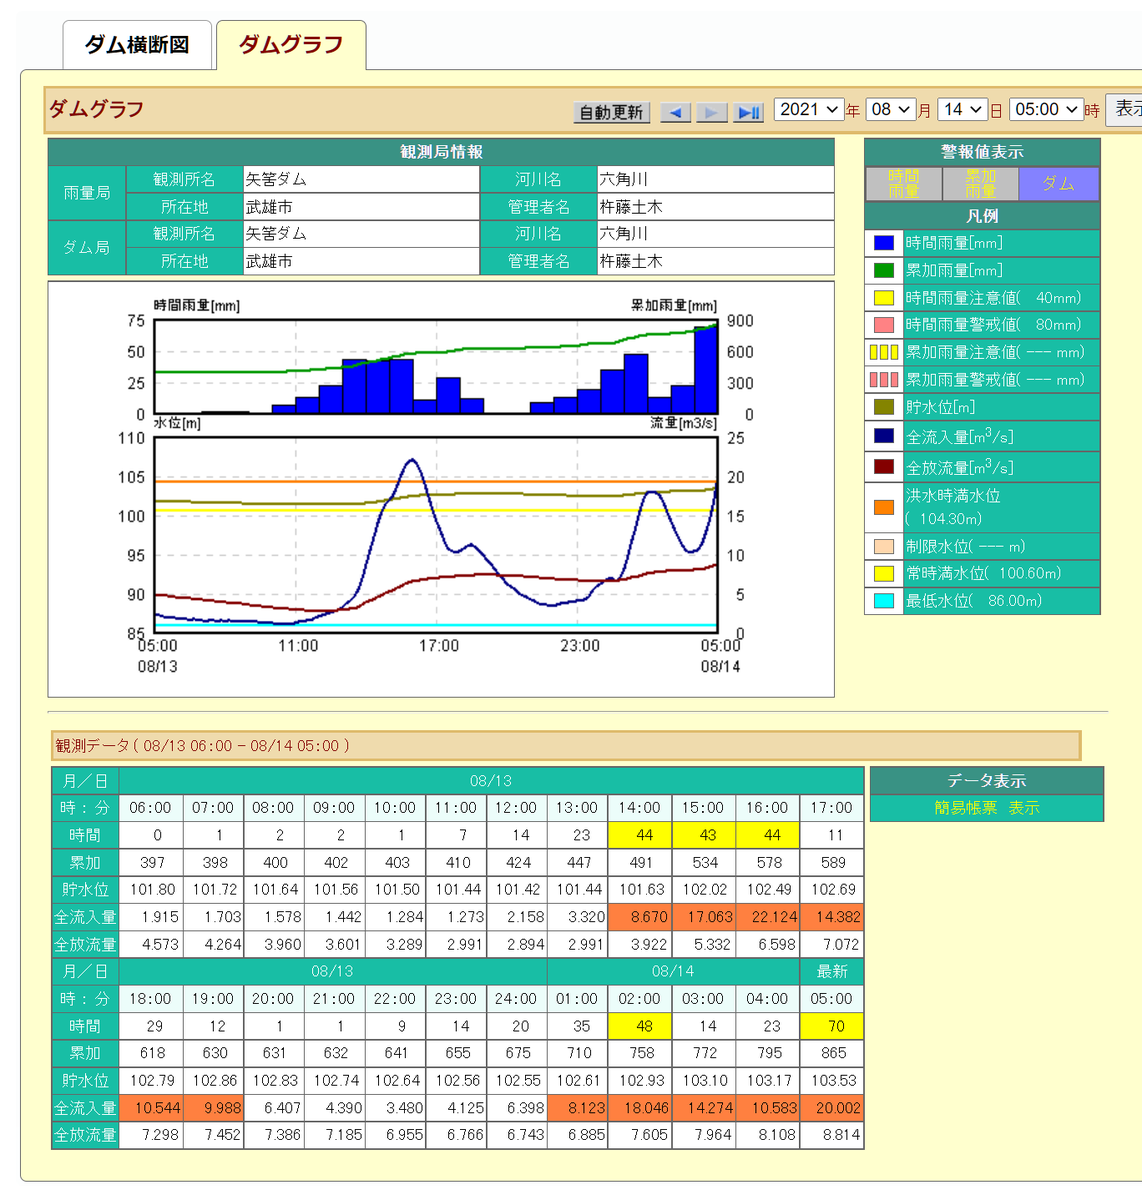Click the 杵藤土木 manager in ダム局 row
The width and height of the screenshot is (1142, 1200).
[631, 261]
